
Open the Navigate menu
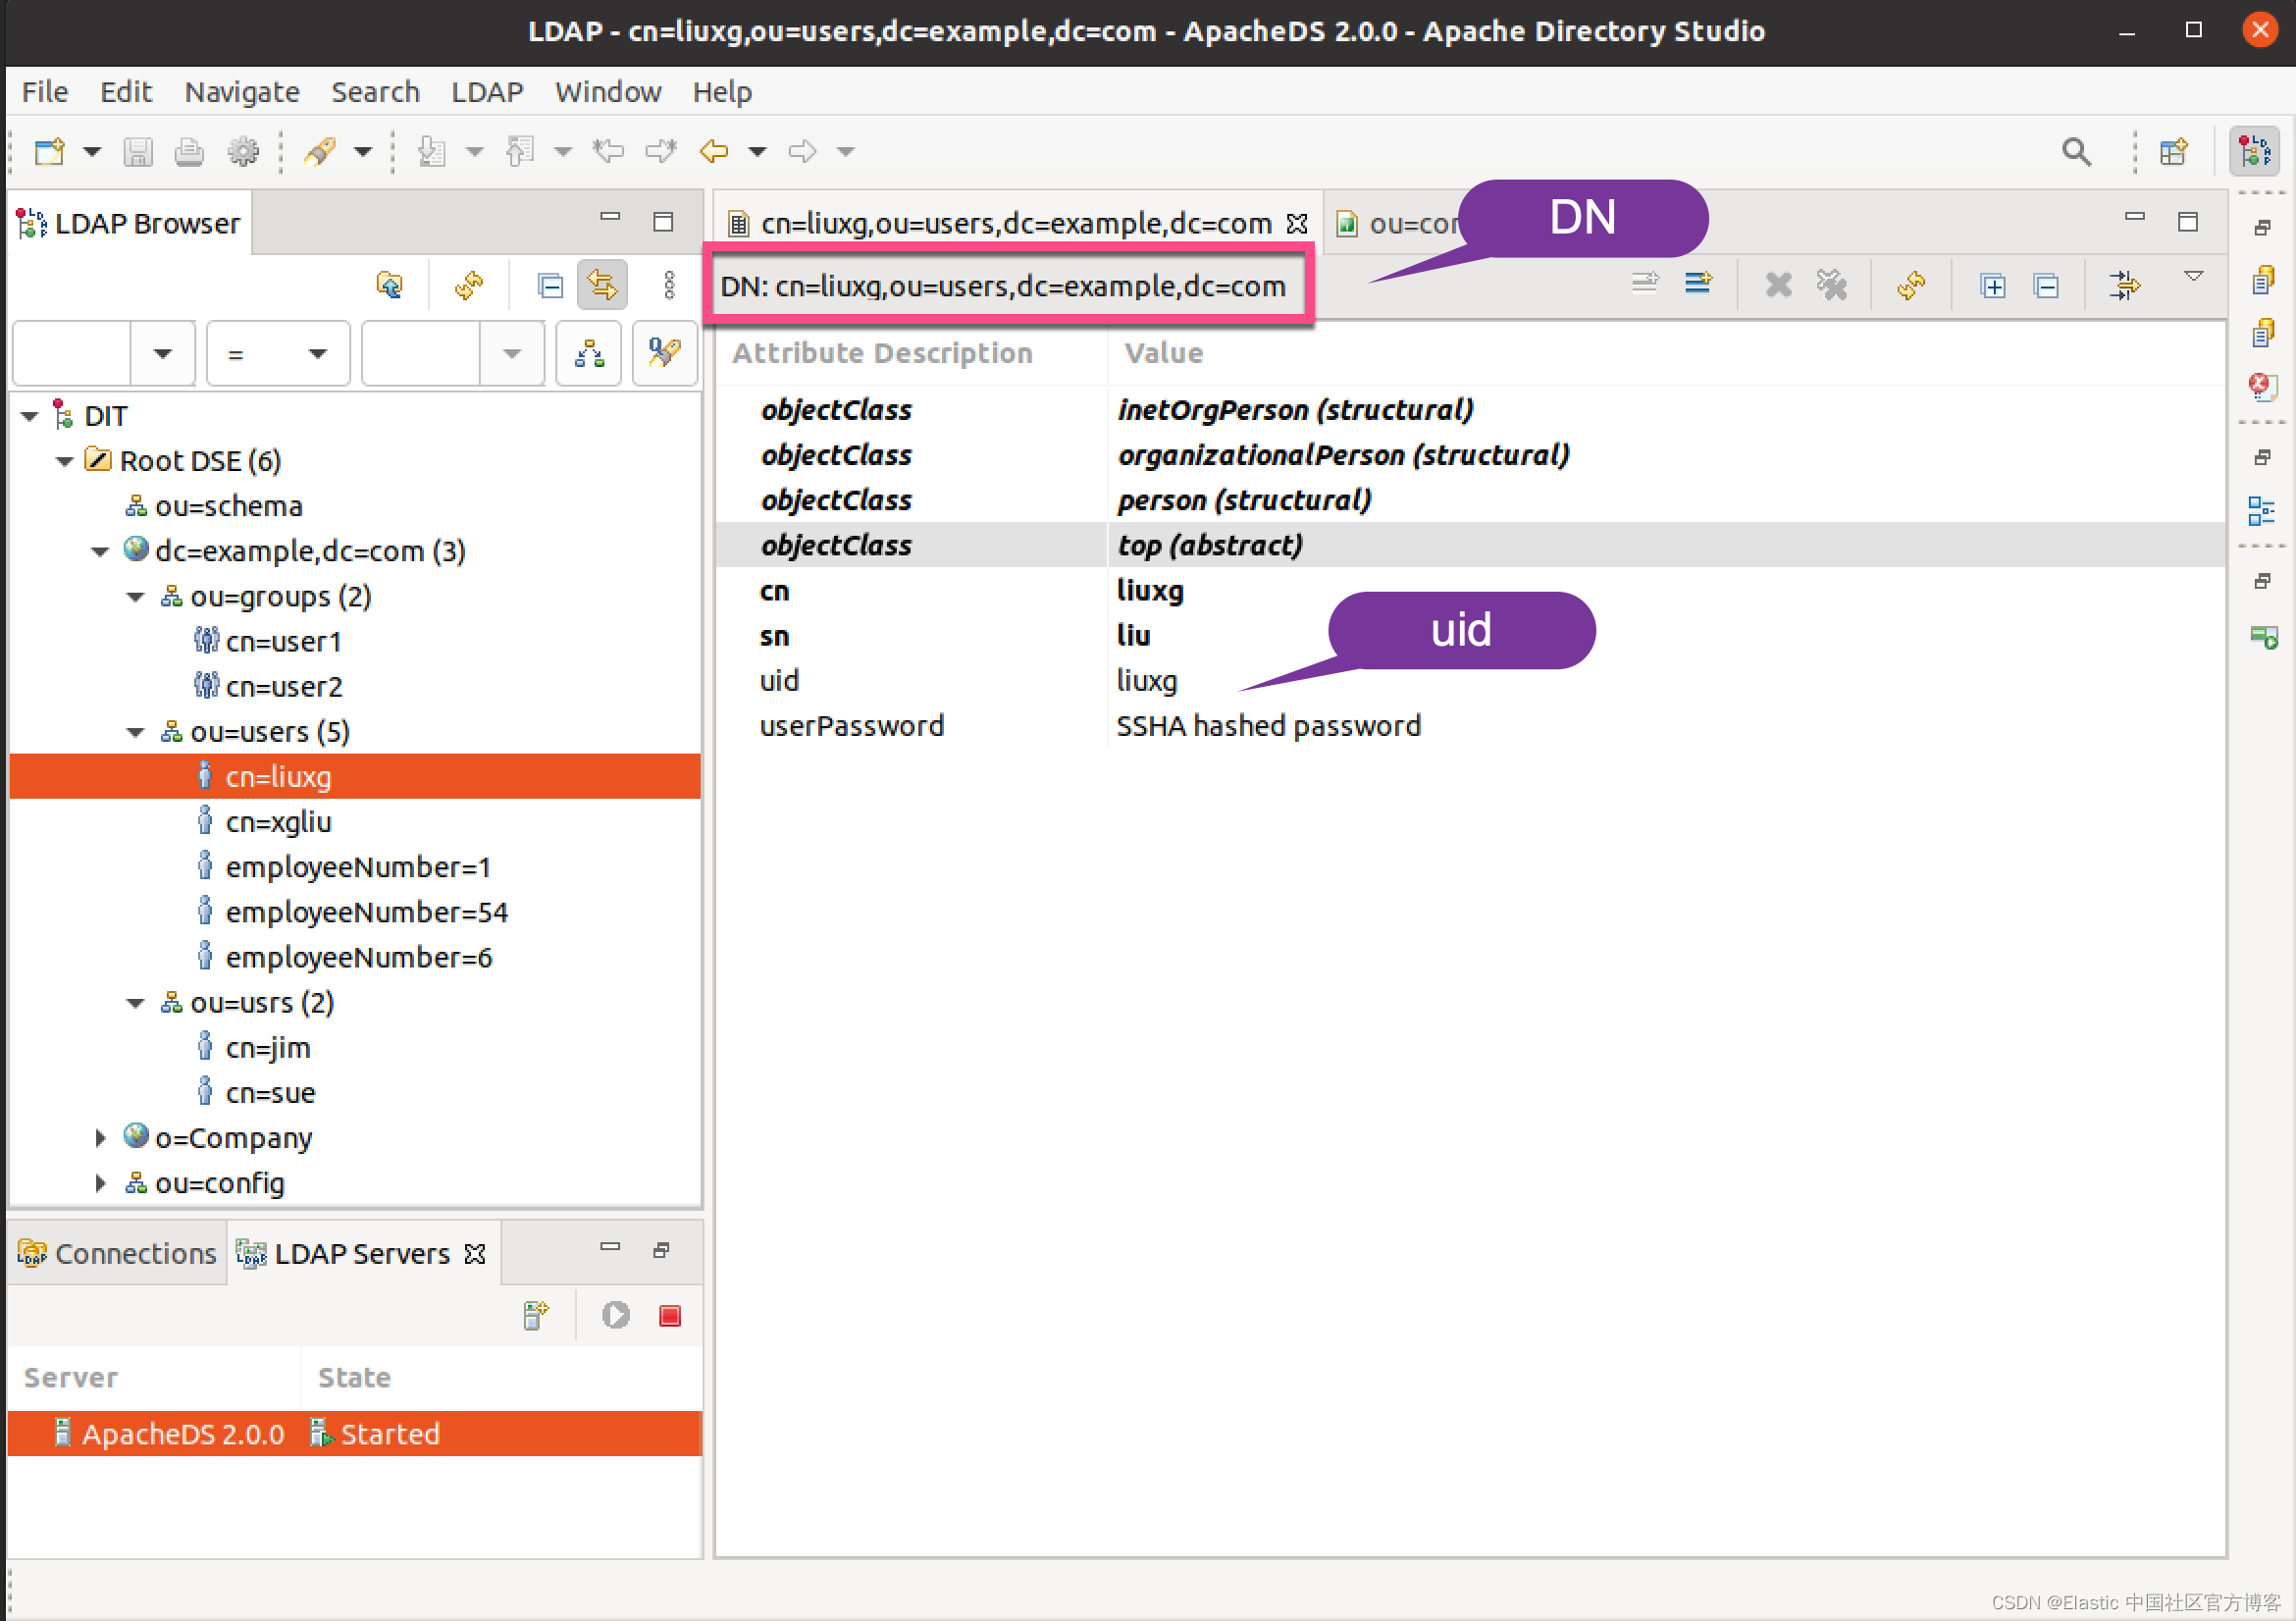pyautogui.click(x=241, y=92)
